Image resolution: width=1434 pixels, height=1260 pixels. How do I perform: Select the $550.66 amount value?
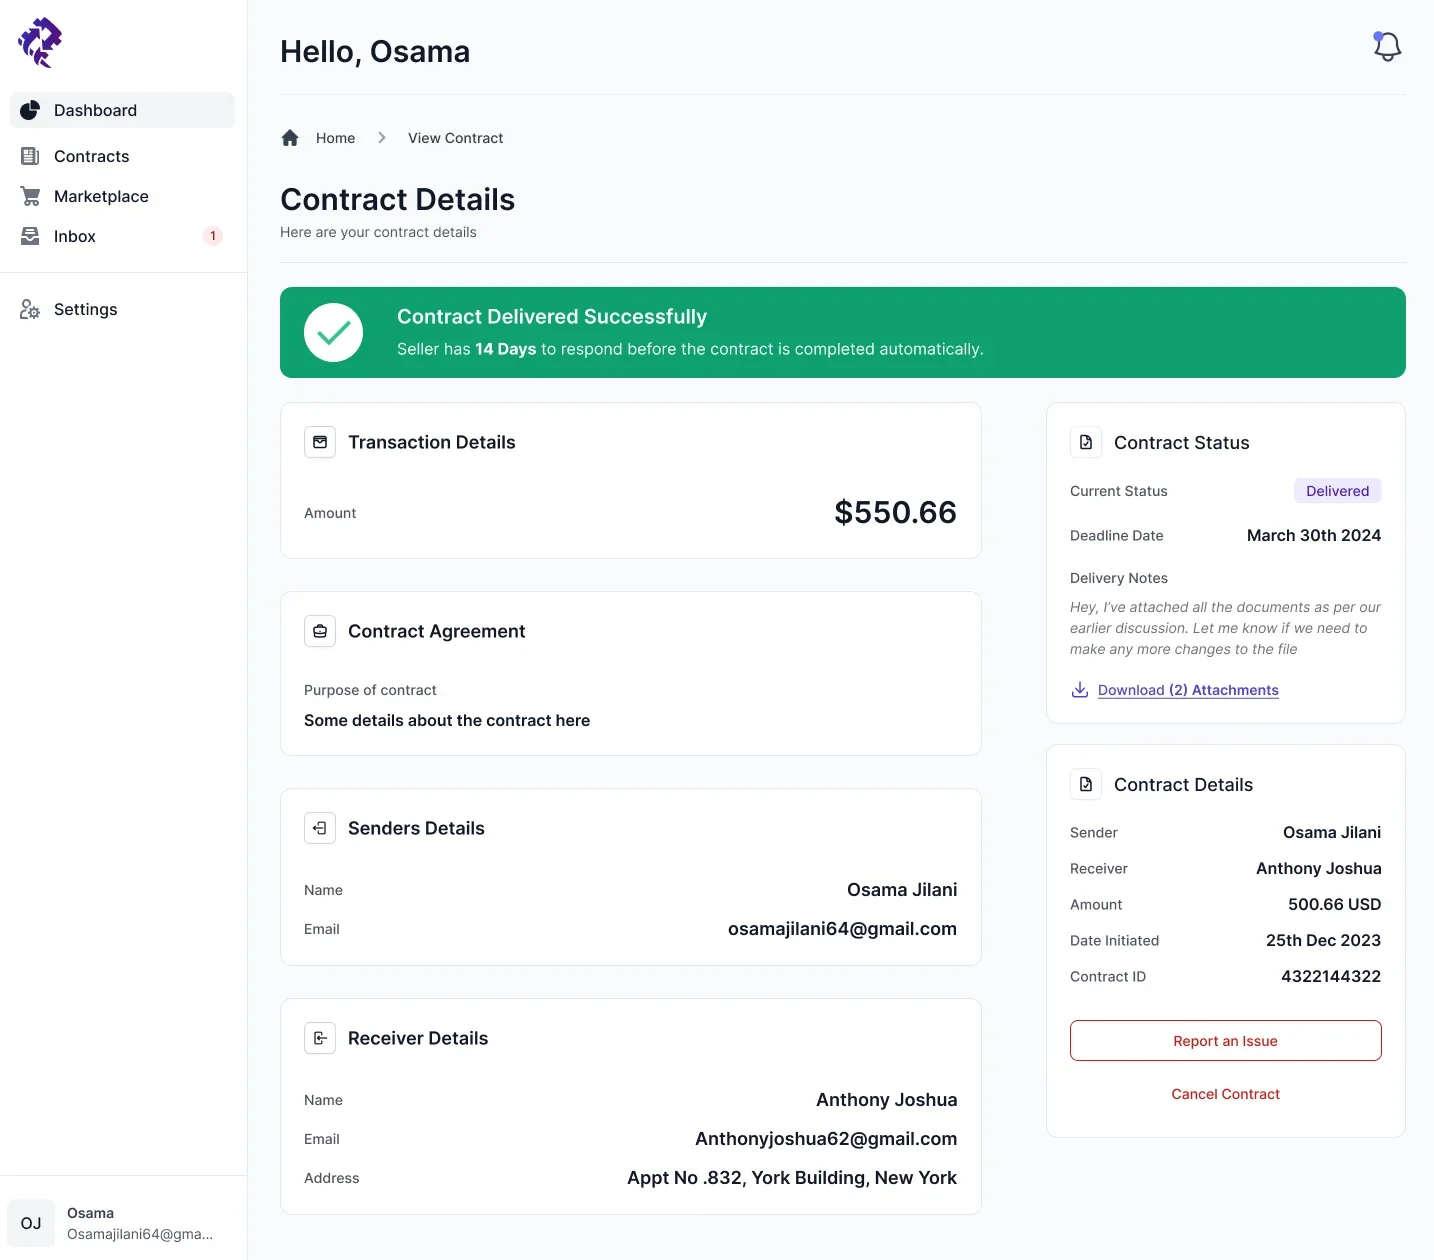pos(895,512)
